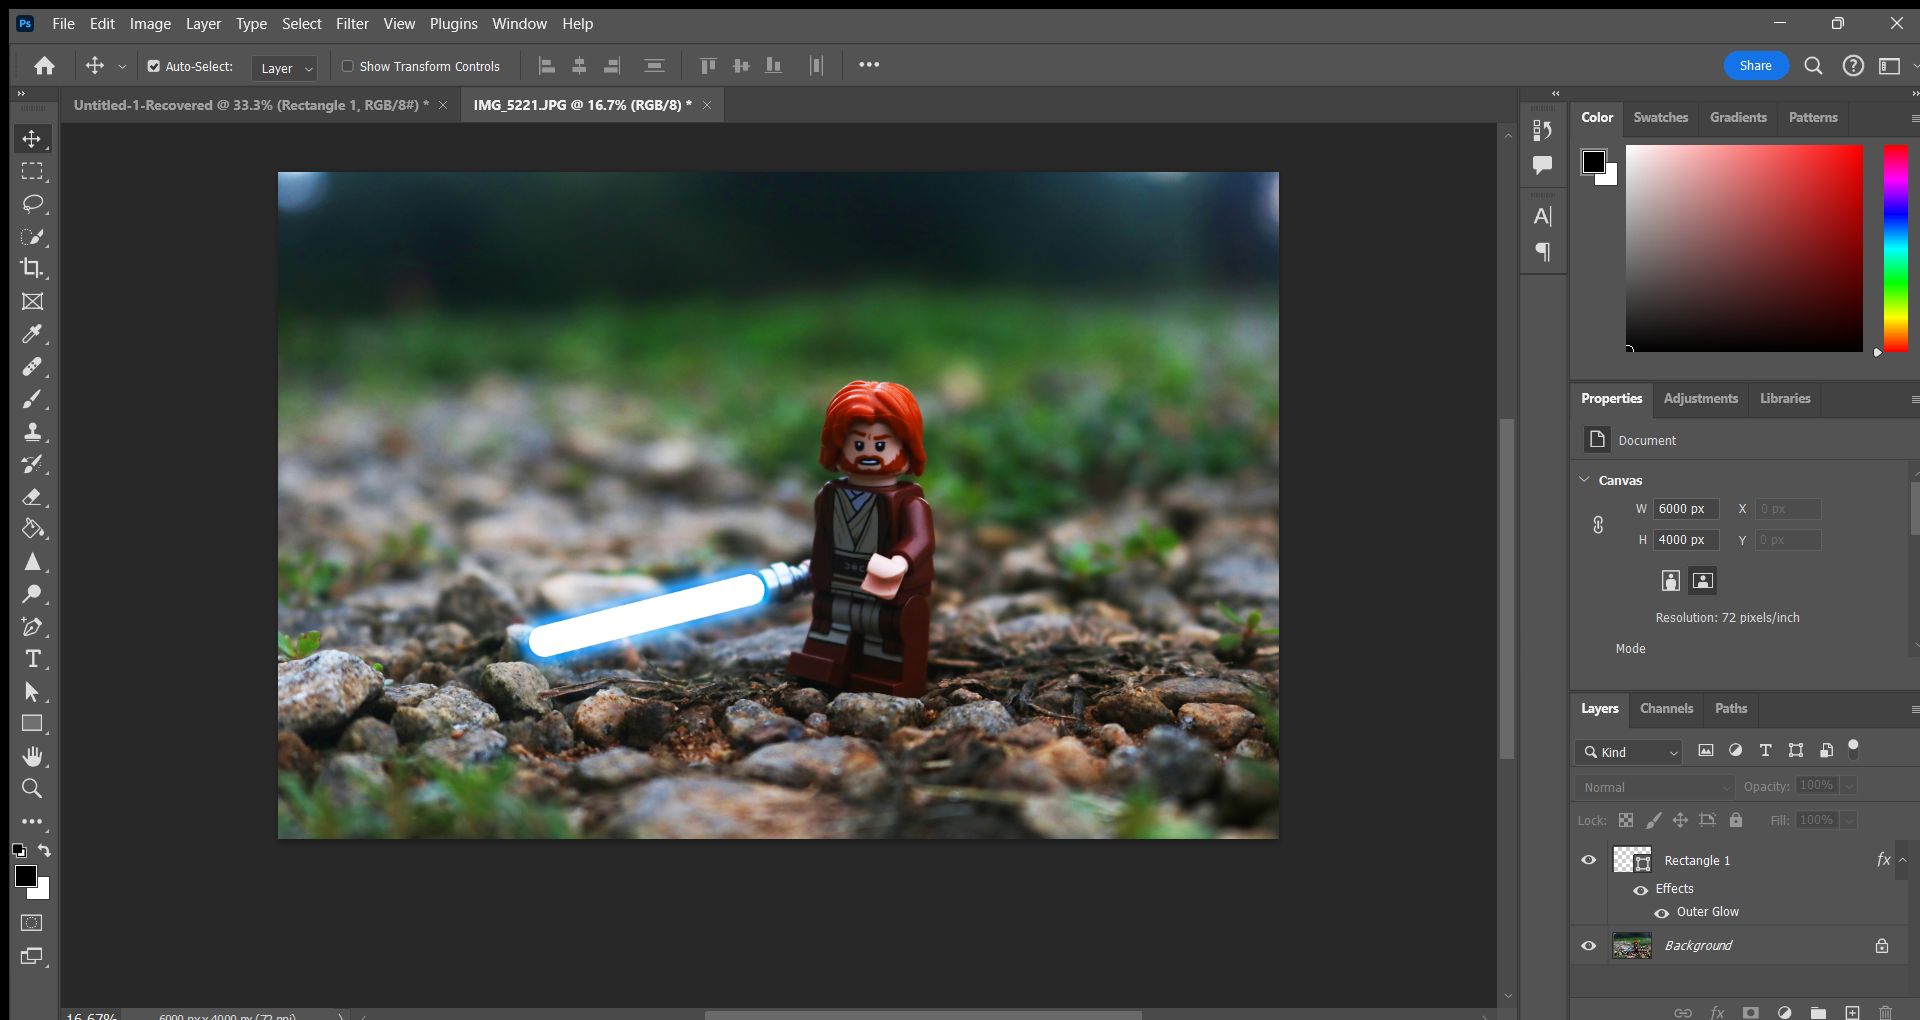Click the color picker field

pos(1744,248)
